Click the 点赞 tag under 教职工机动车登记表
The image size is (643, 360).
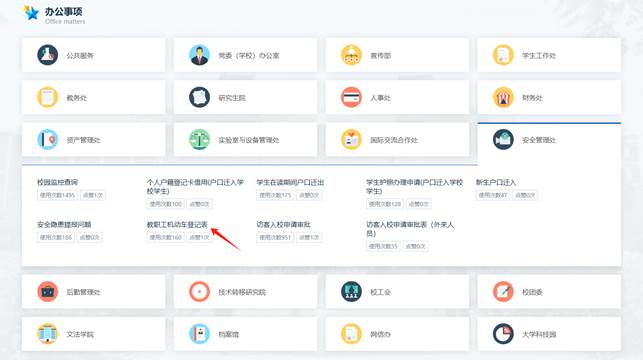(200, 237)
